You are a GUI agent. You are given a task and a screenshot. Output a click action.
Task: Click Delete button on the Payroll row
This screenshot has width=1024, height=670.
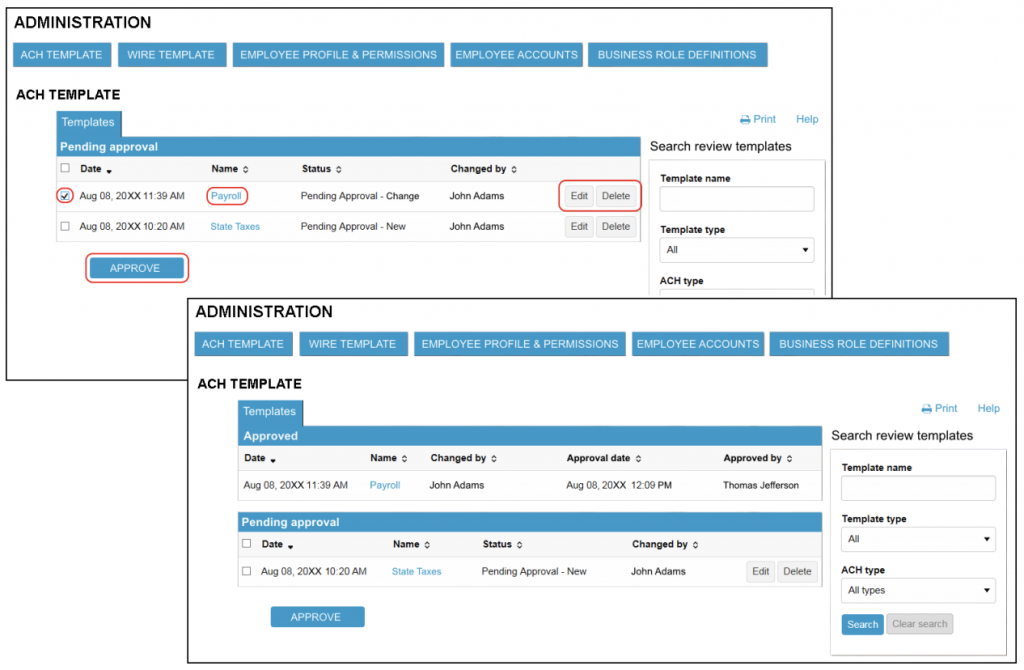tap(616, 196)
